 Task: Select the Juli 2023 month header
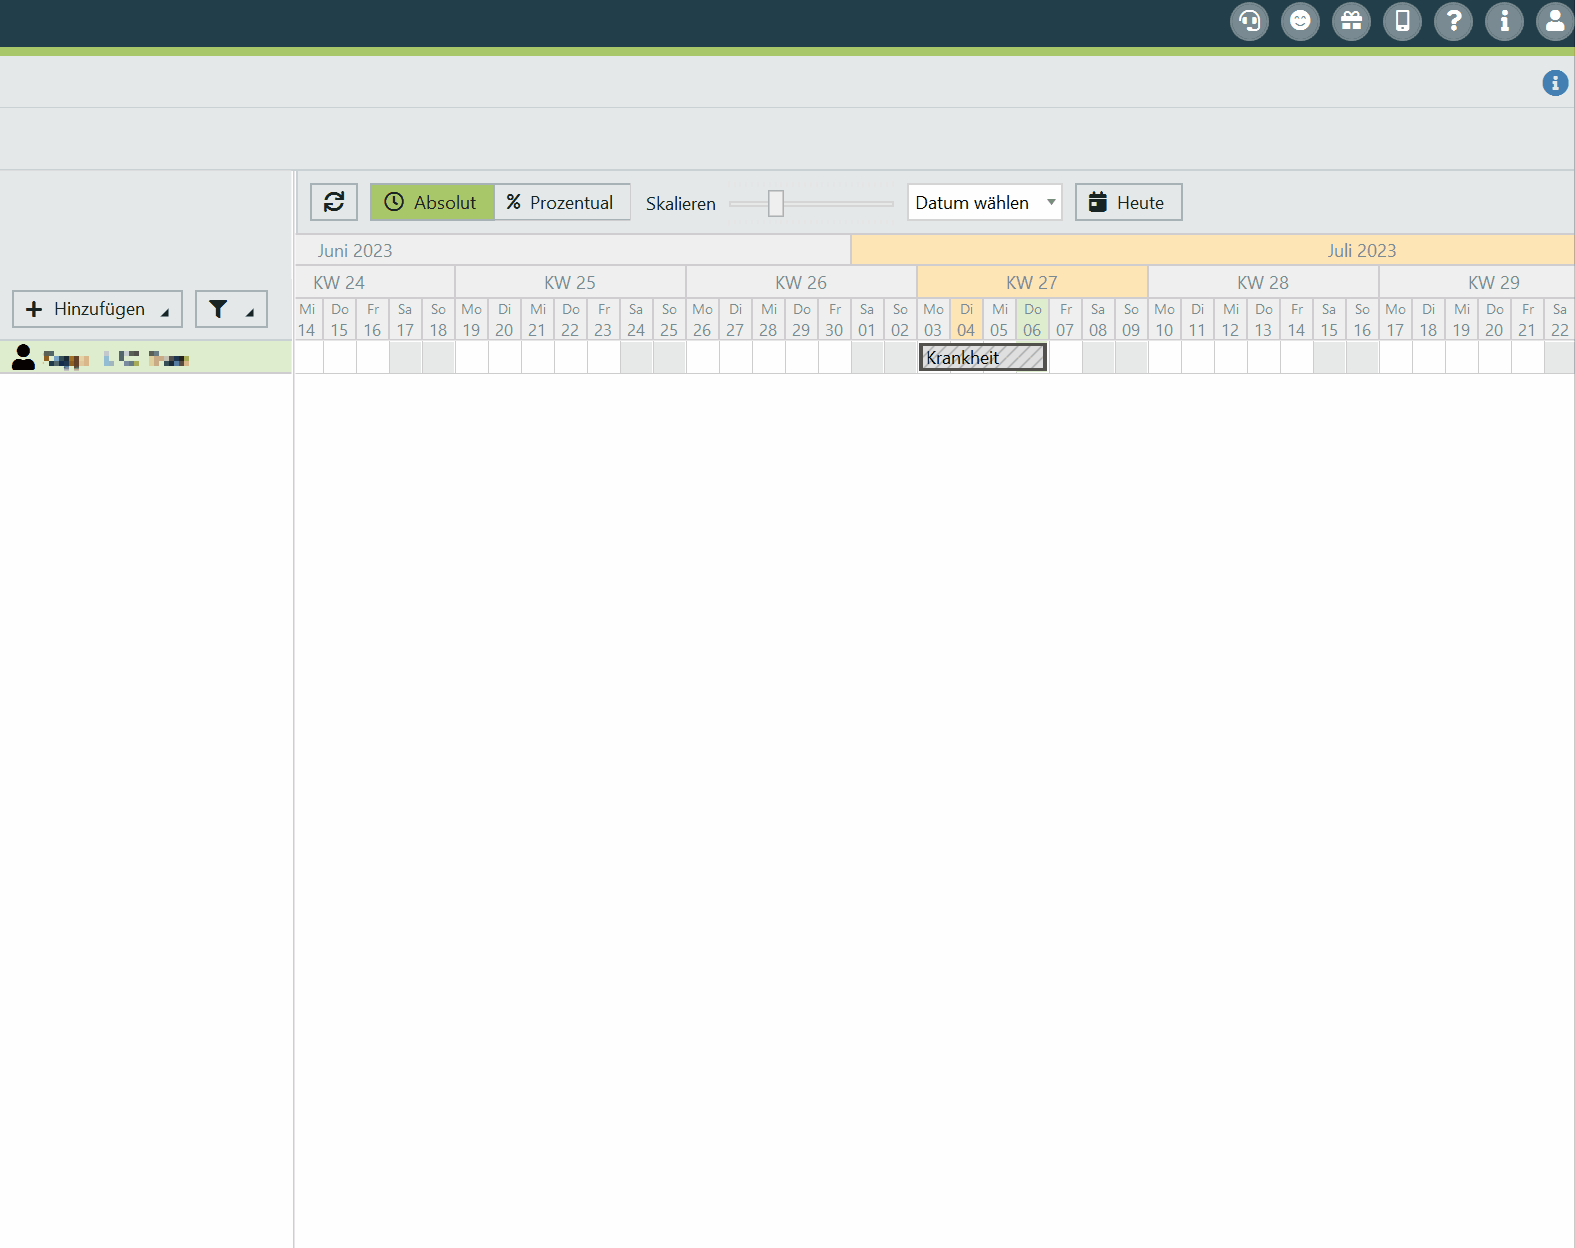[1361, 250]
